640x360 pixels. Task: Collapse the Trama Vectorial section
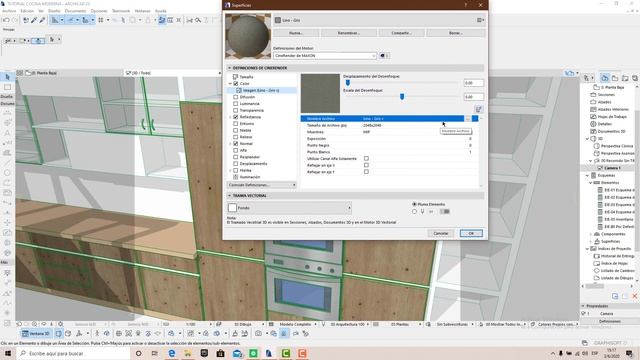[x=229, y=196]
